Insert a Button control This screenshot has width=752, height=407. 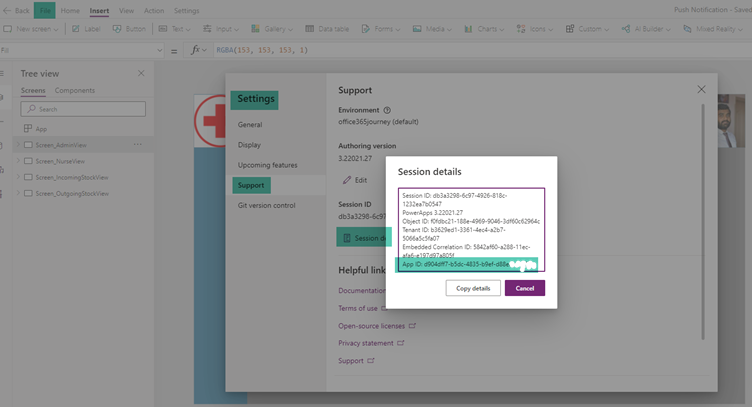pos(129,29)
